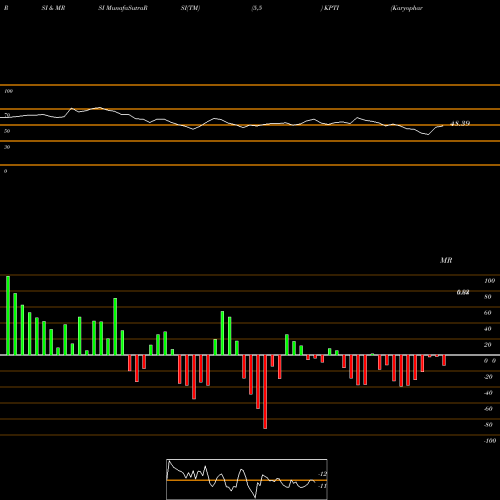Click the mini chart value label 12

click(322, 474)
